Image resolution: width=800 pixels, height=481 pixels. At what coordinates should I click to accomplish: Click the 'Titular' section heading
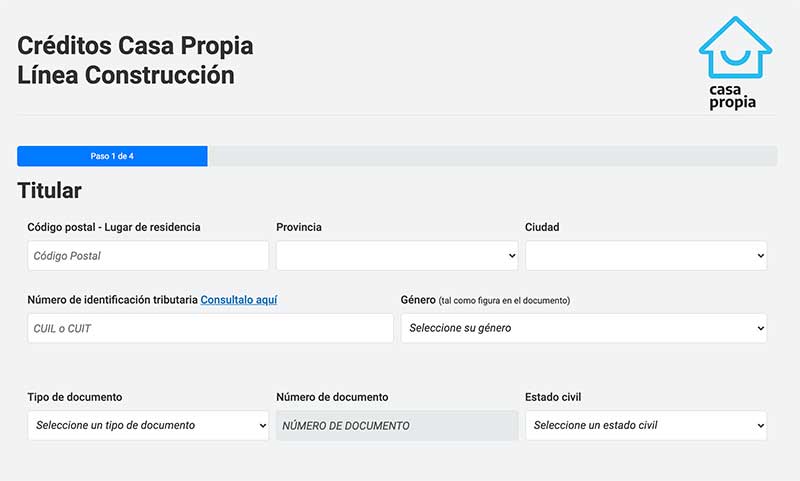click(x=50, y=190)
